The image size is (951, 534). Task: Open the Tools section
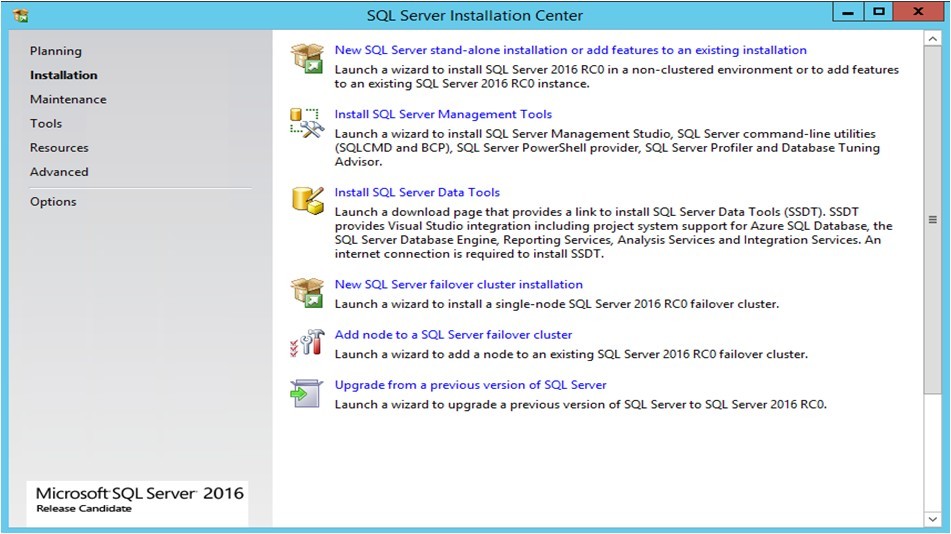point(46,124)
